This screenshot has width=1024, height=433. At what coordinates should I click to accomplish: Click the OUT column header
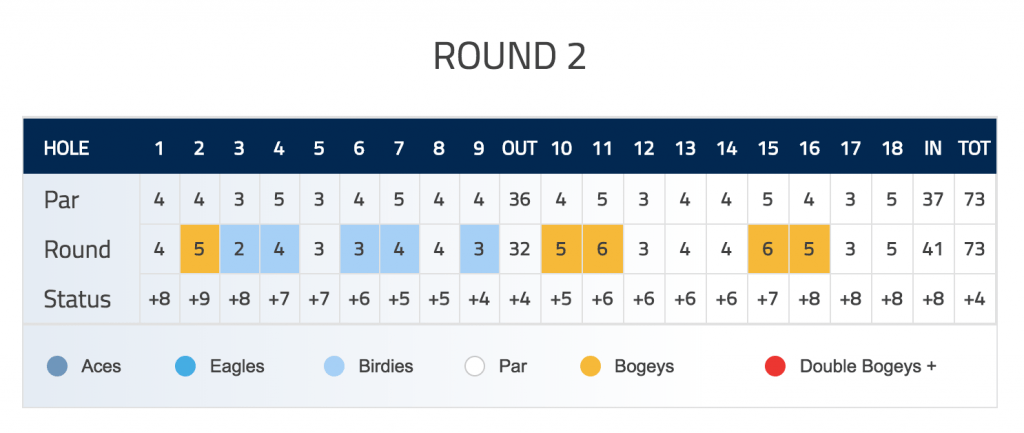pyautogui.click(x=519, y=148)
